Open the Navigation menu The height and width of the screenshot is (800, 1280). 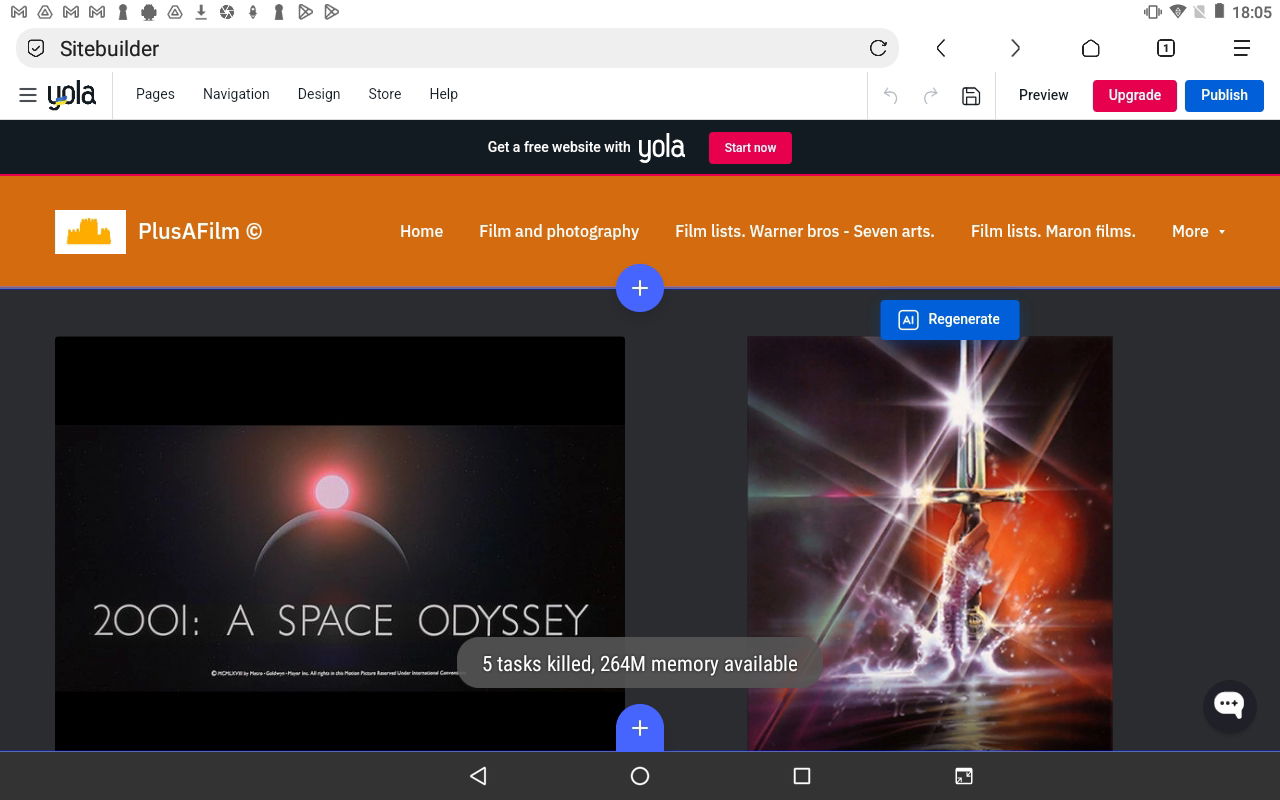[x=236, y=94]
